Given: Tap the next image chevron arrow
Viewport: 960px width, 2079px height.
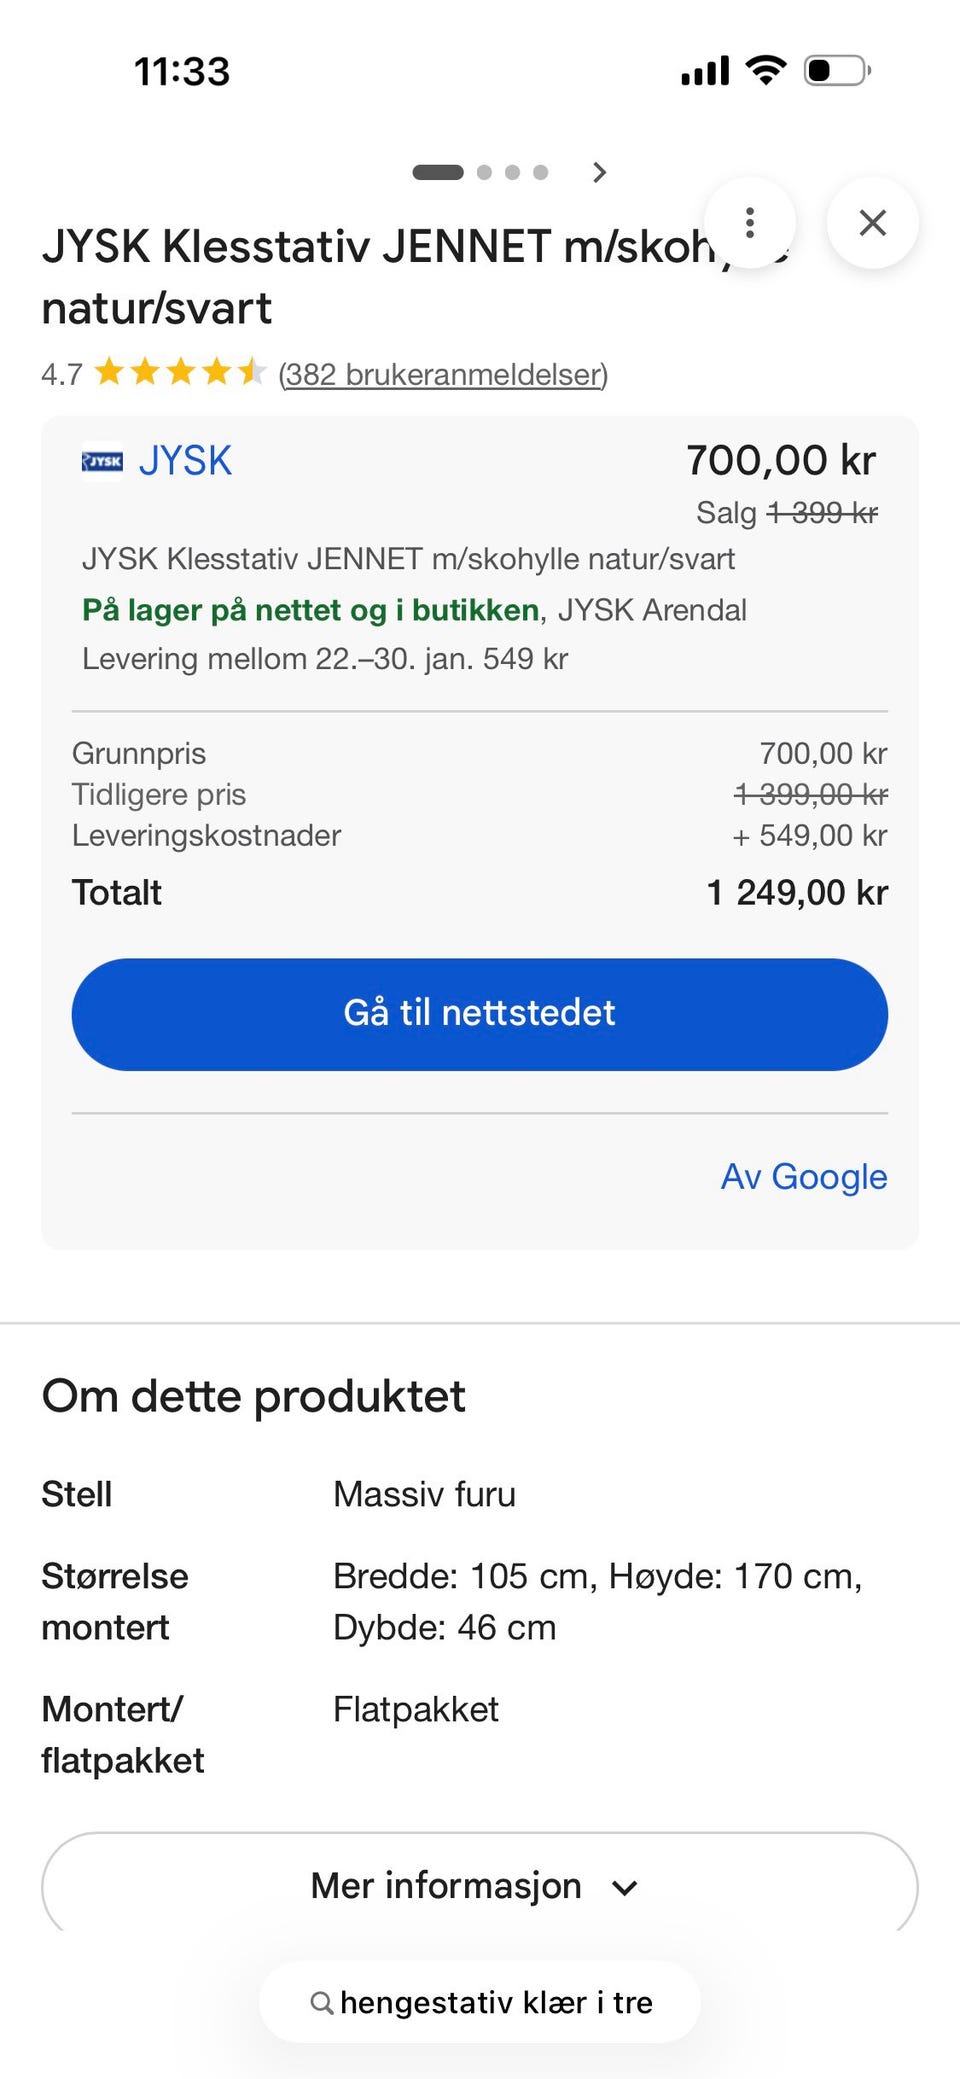Looking at the screenshot, I should [x=599, y=172].
